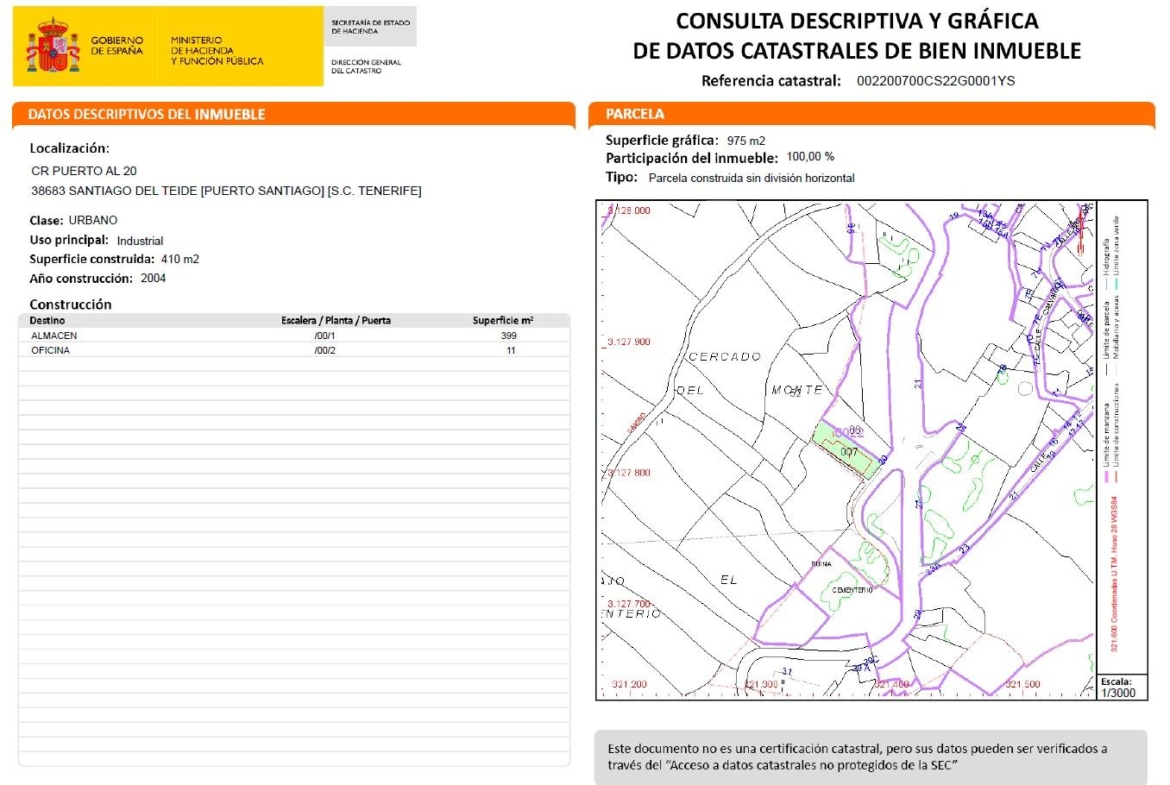Click the Gobierno de España logo text
1170x785 pixels.
(117, 46)
